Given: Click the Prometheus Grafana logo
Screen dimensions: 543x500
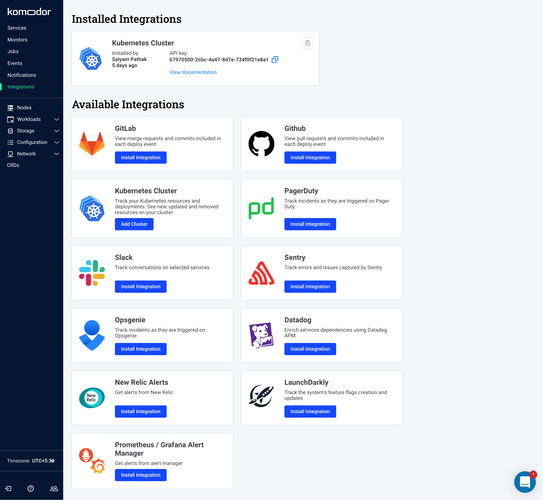Looking at the screenshot, I should [x=92, y=461].
